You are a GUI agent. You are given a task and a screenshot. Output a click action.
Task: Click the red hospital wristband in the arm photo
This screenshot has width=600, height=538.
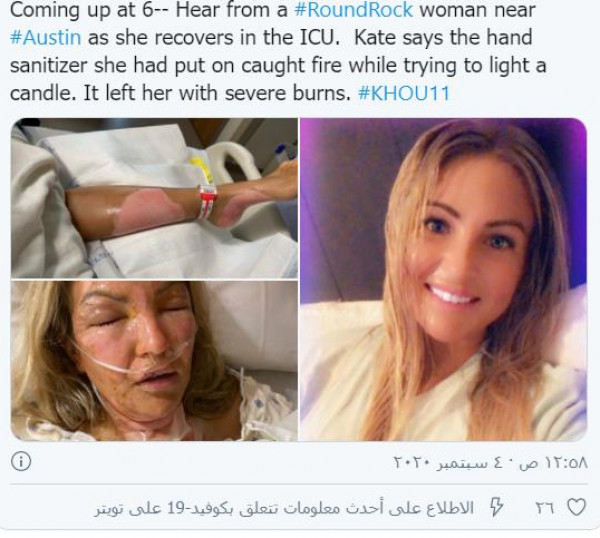coord(207,202)
